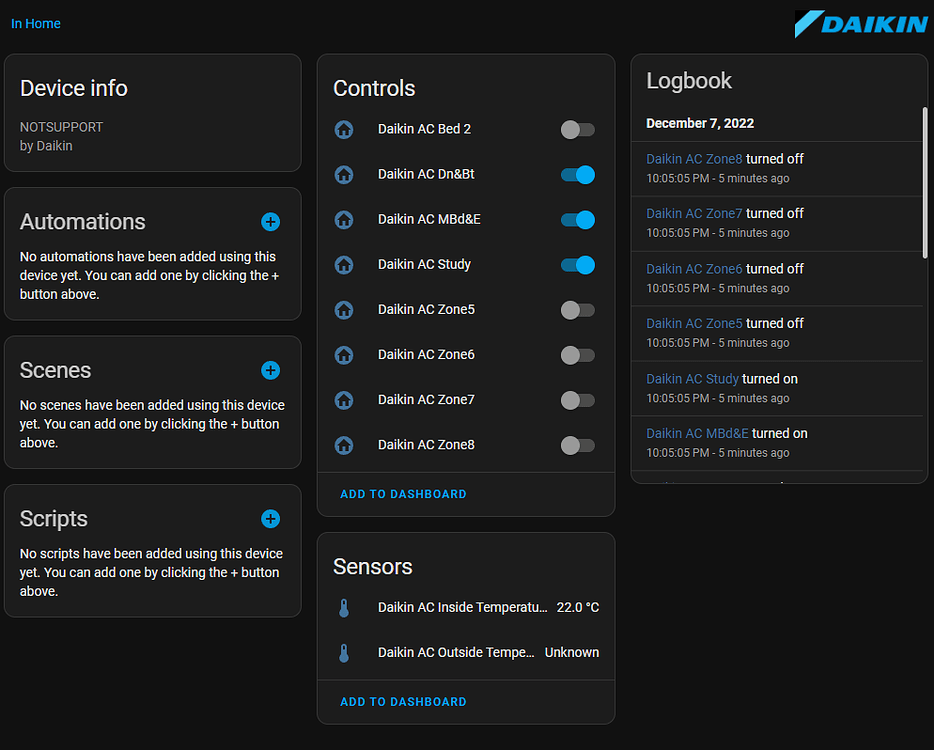Disable the Daikin AC MBd&E switch
This screenshot has width=934, height=750.
click(x=577, y=219)
